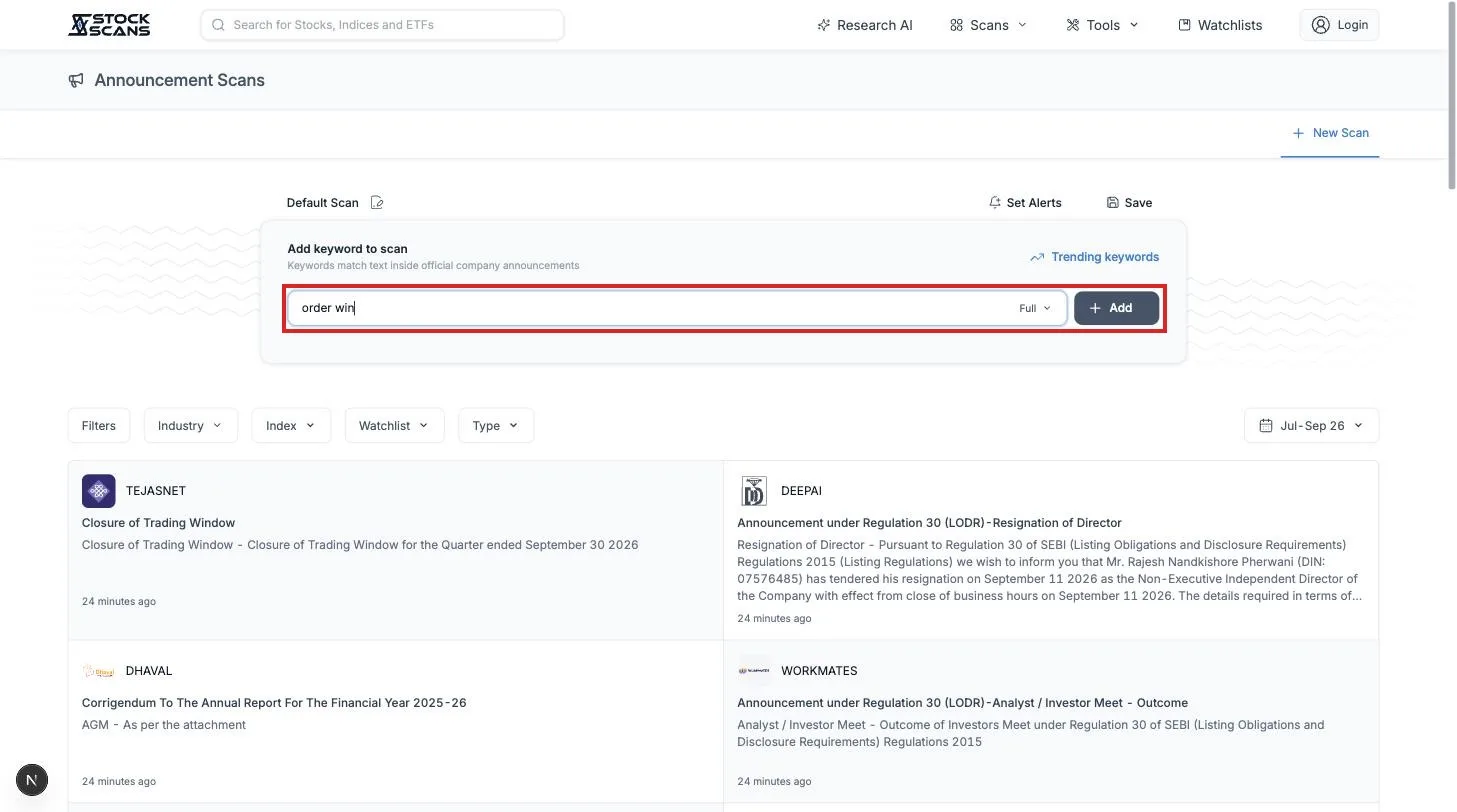Click the Login button
Image resolution: width=1457 pixels, height=812 pixels.
tap(1339, 25)
